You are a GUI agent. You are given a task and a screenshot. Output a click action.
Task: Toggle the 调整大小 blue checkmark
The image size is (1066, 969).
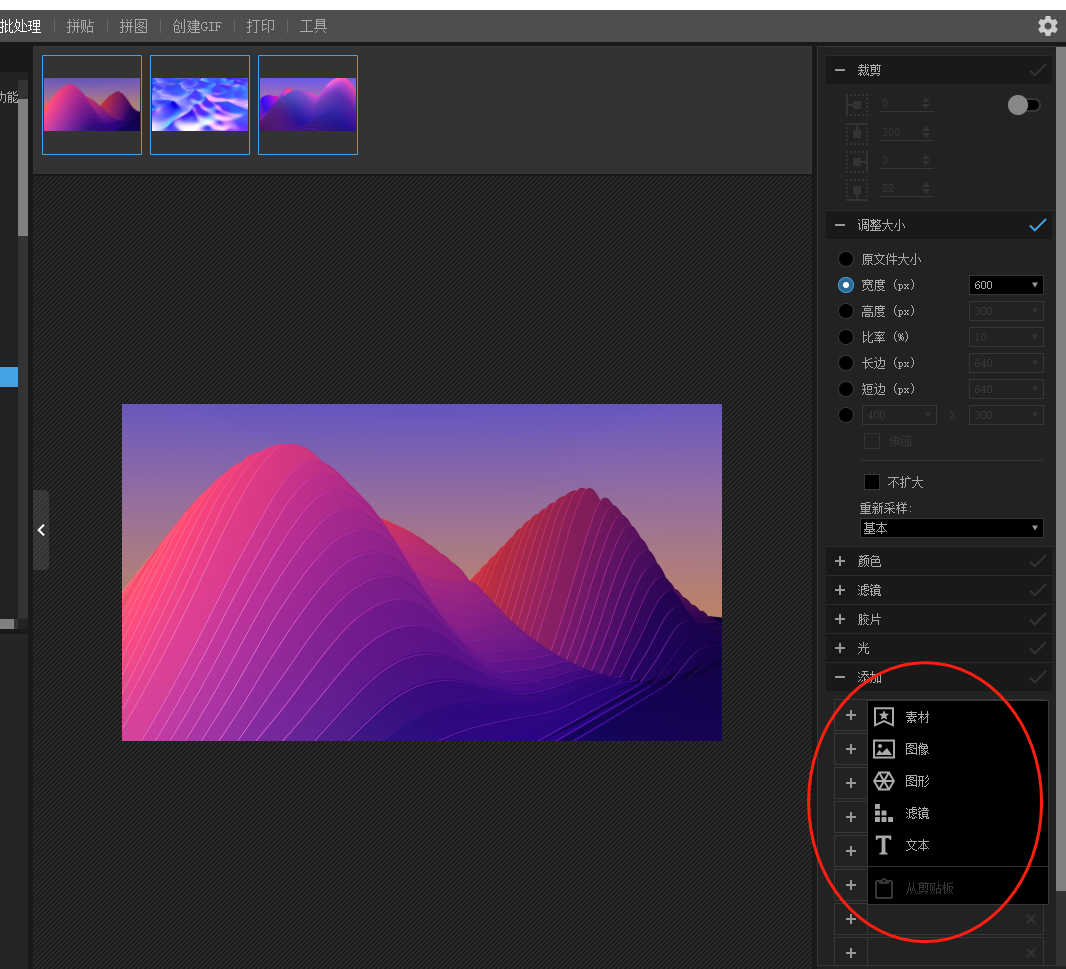pos(1038,225)
